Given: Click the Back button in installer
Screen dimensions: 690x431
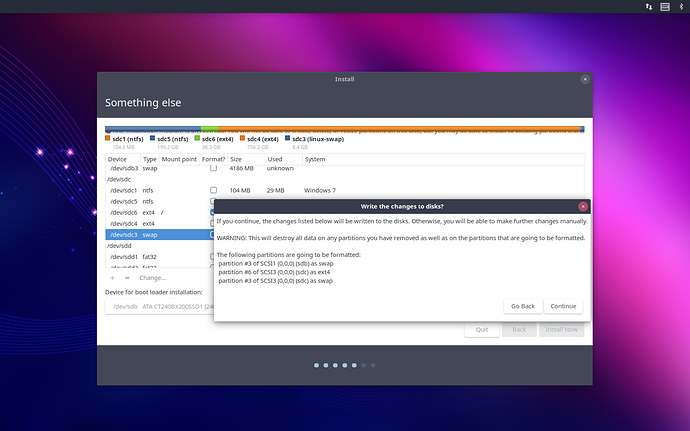Looking at the screenshot, I should click(519, 329).
